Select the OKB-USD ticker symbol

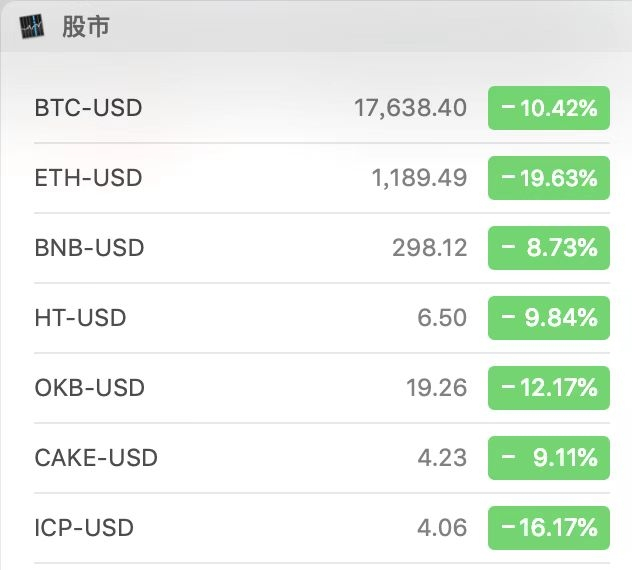coord(89,388)
